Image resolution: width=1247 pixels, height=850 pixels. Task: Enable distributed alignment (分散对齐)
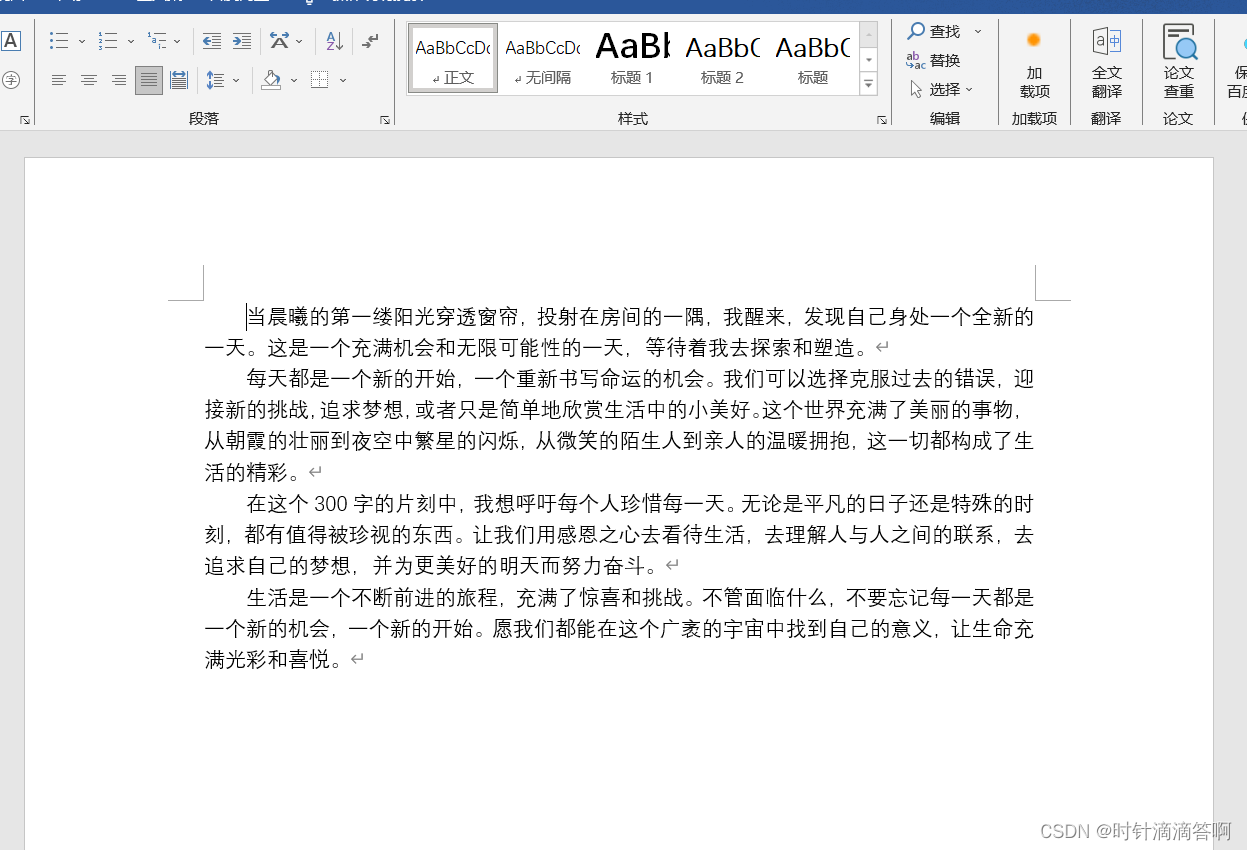click(179, 80)
